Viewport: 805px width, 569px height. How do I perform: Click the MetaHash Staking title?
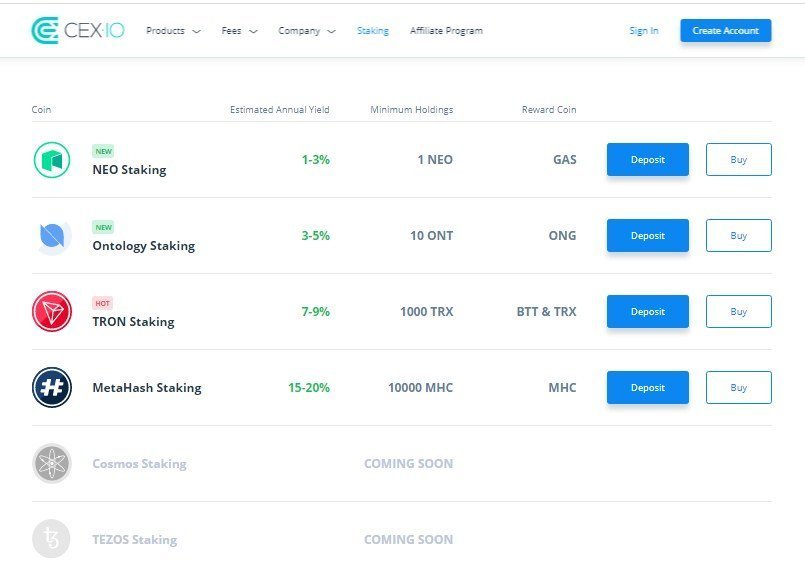point(147,388)
